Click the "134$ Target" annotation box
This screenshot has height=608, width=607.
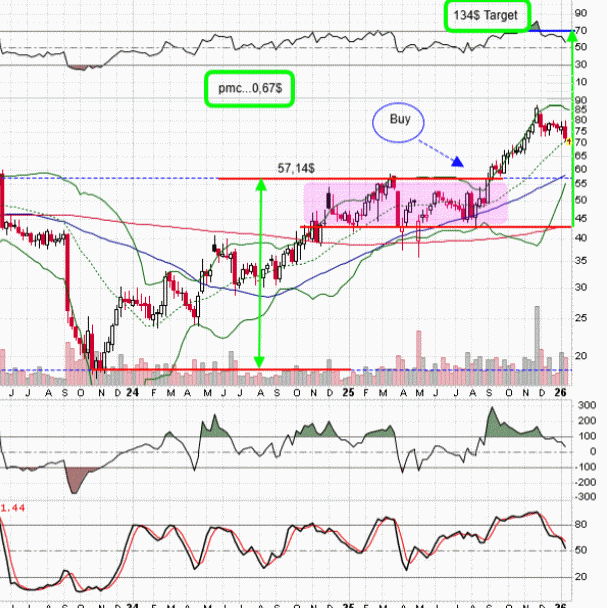(487, 15)
